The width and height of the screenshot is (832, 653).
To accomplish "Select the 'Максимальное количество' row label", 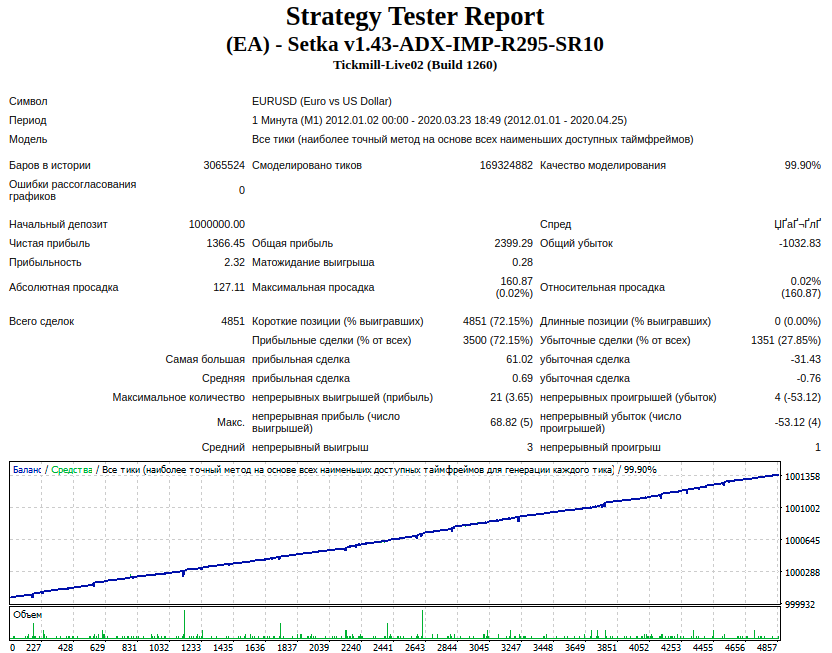I will coord(178,398).
